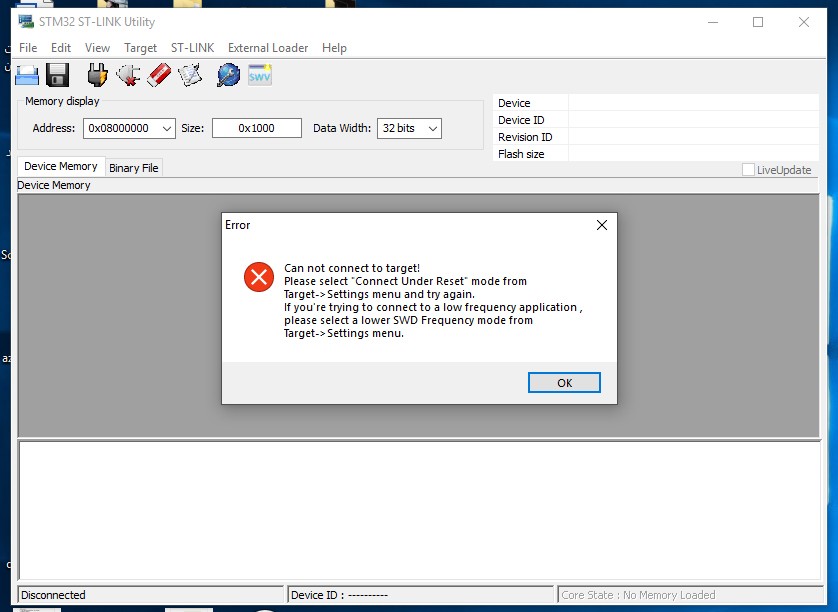Open the File menu
The image size is (838, 612).
28,48
